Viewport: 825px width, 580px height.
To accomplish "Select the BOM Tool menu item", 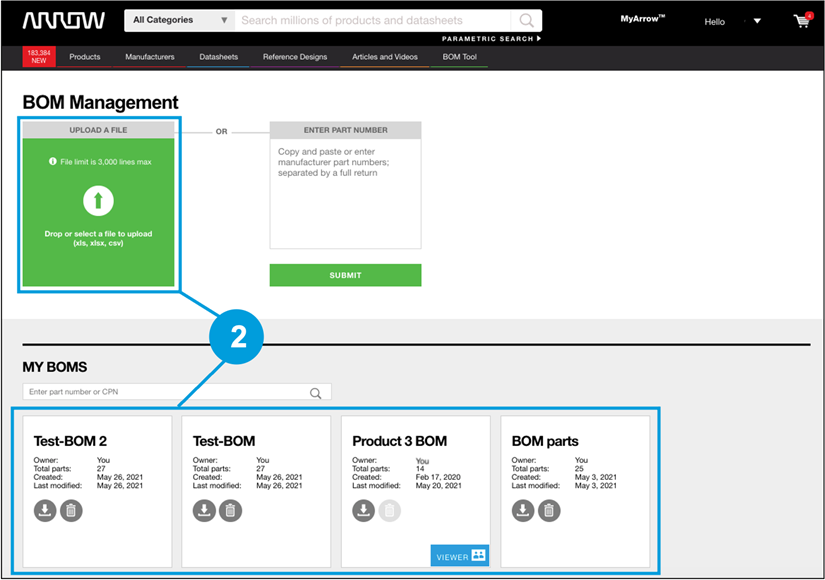I will (460, 57).
